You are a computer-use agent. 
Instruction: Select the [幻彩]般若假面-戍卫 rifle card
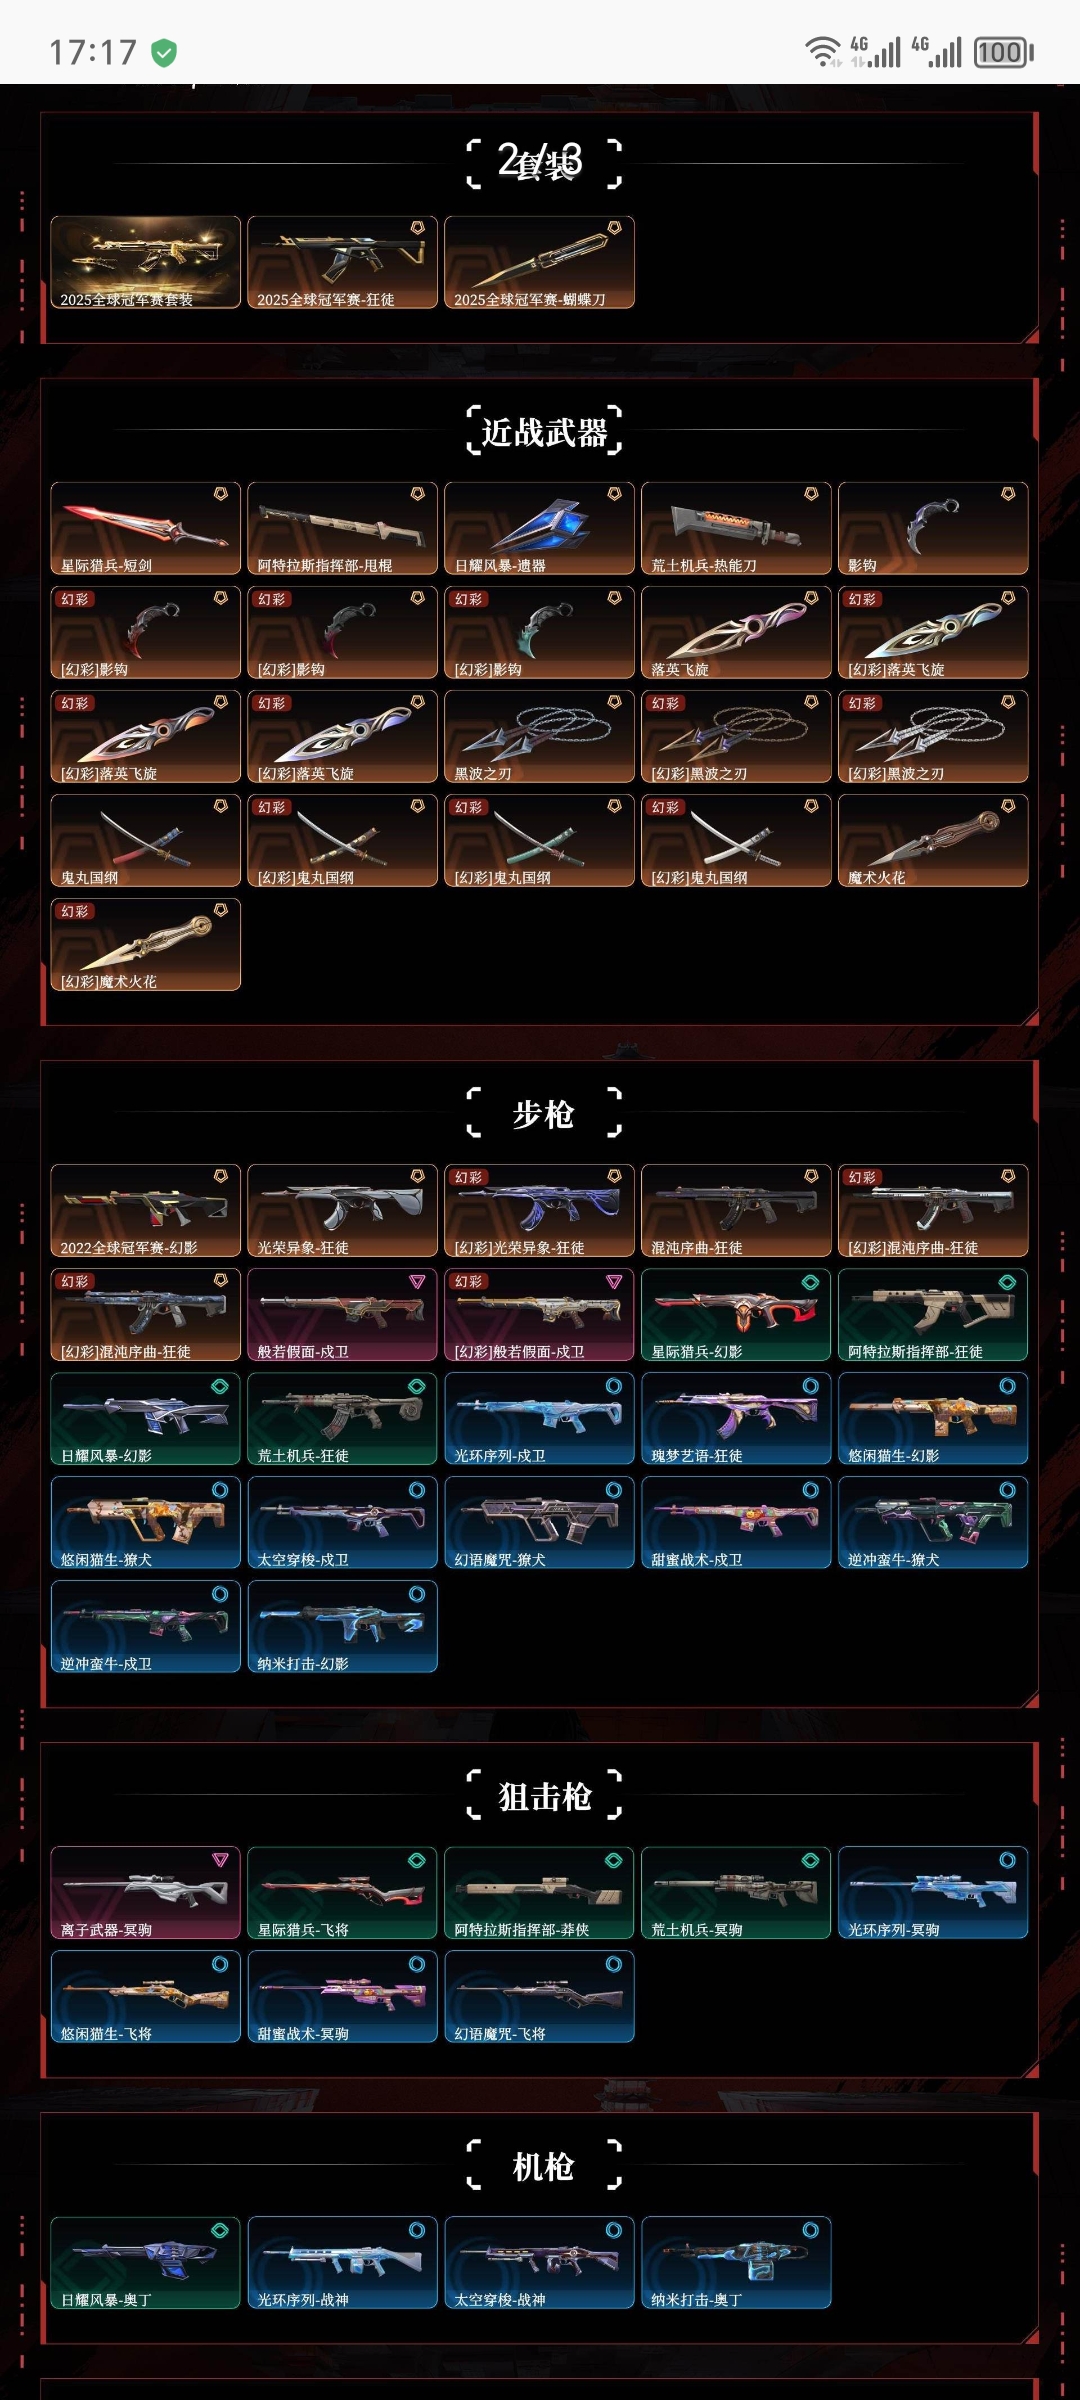pyautogui.click(x=539, y=1314)
